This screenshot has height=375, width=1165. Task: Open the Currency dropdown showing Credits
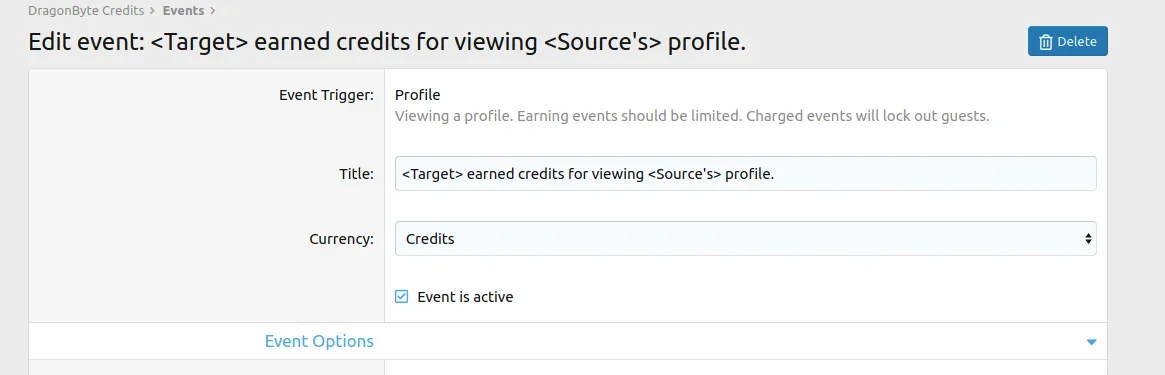coord(745,238)
